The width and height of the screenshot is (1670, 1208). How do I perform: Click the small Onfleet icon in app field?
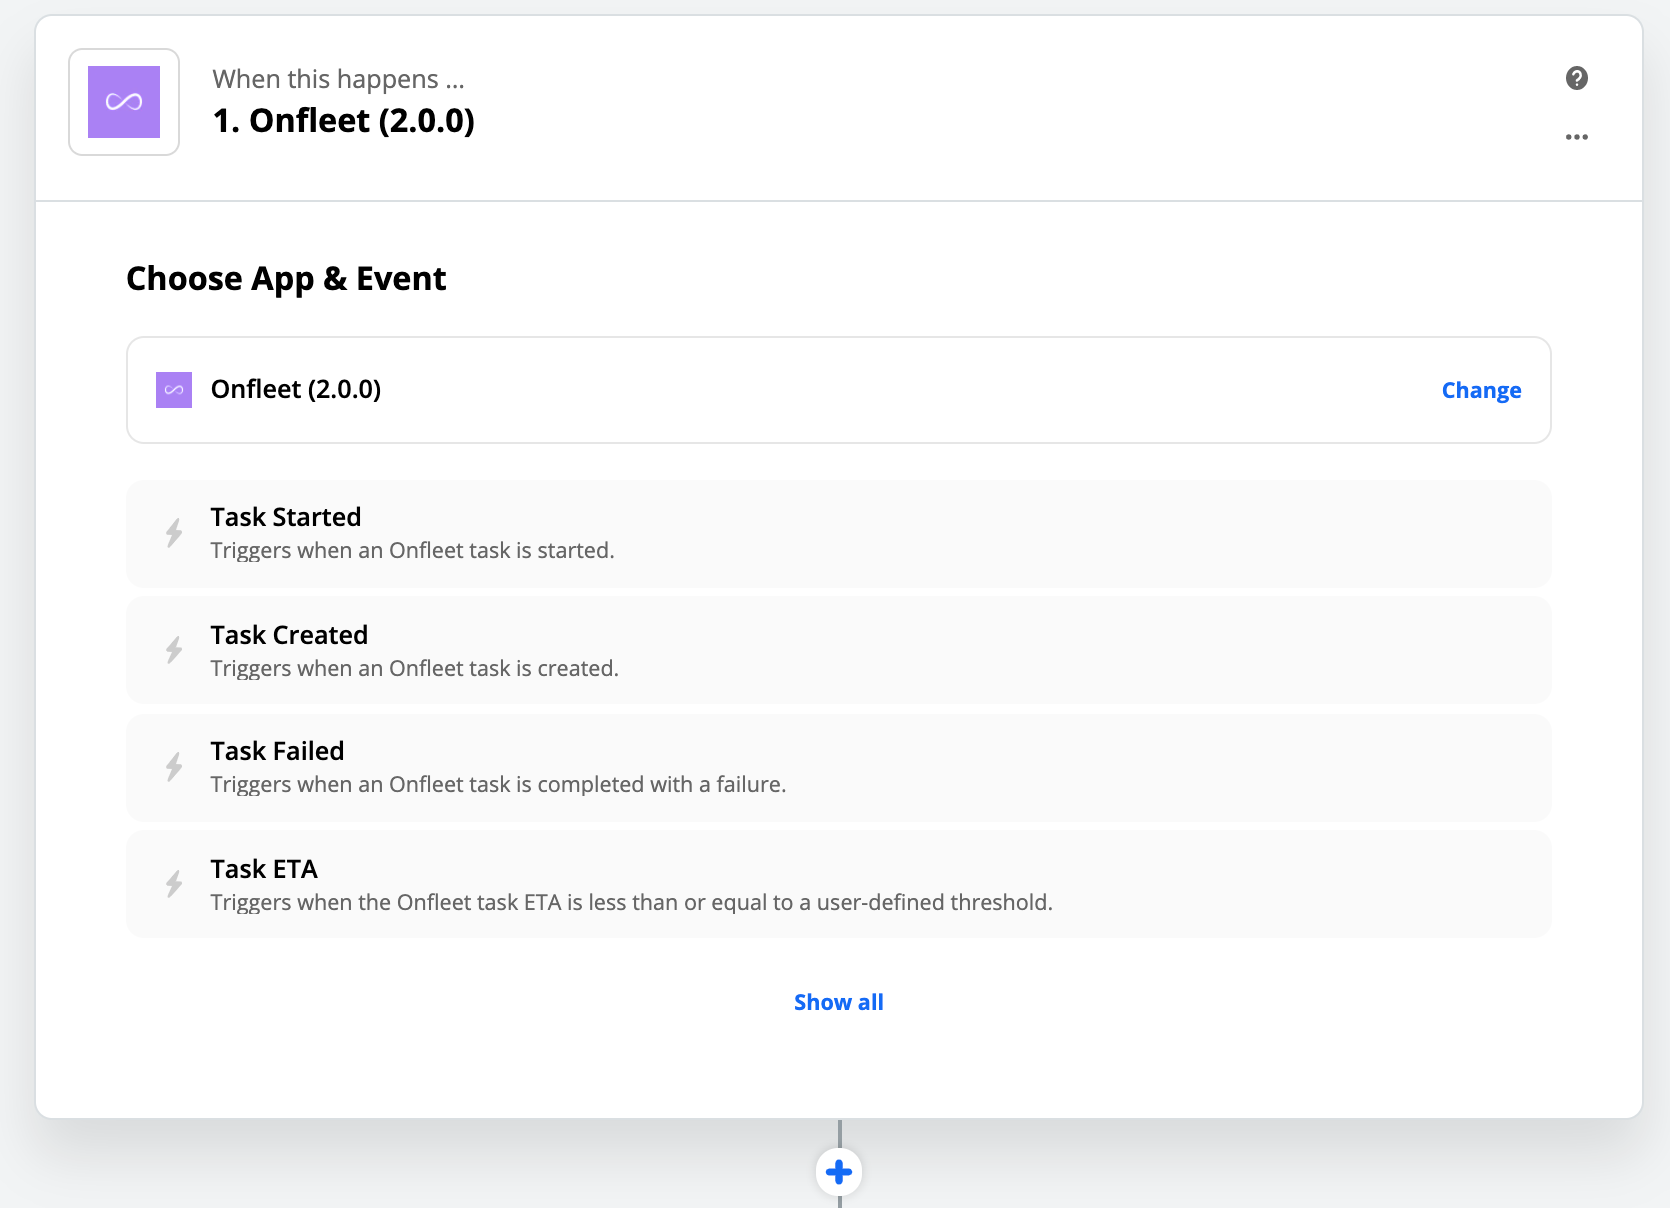[174, 390]
